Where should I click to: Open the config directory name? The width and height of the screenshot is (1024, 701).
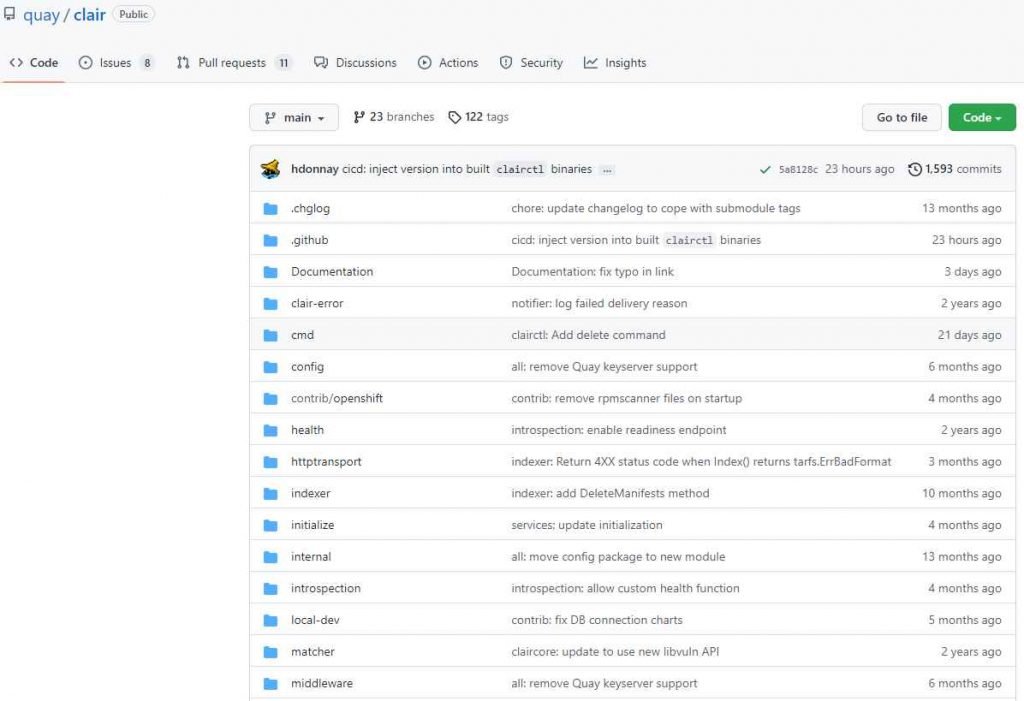click(x=308, y=367)
